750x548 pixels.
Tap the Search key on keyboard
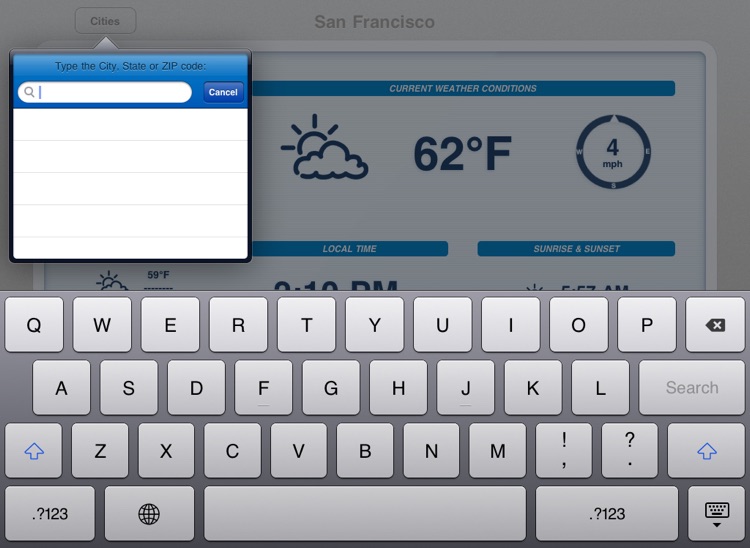tap(692, 387)
